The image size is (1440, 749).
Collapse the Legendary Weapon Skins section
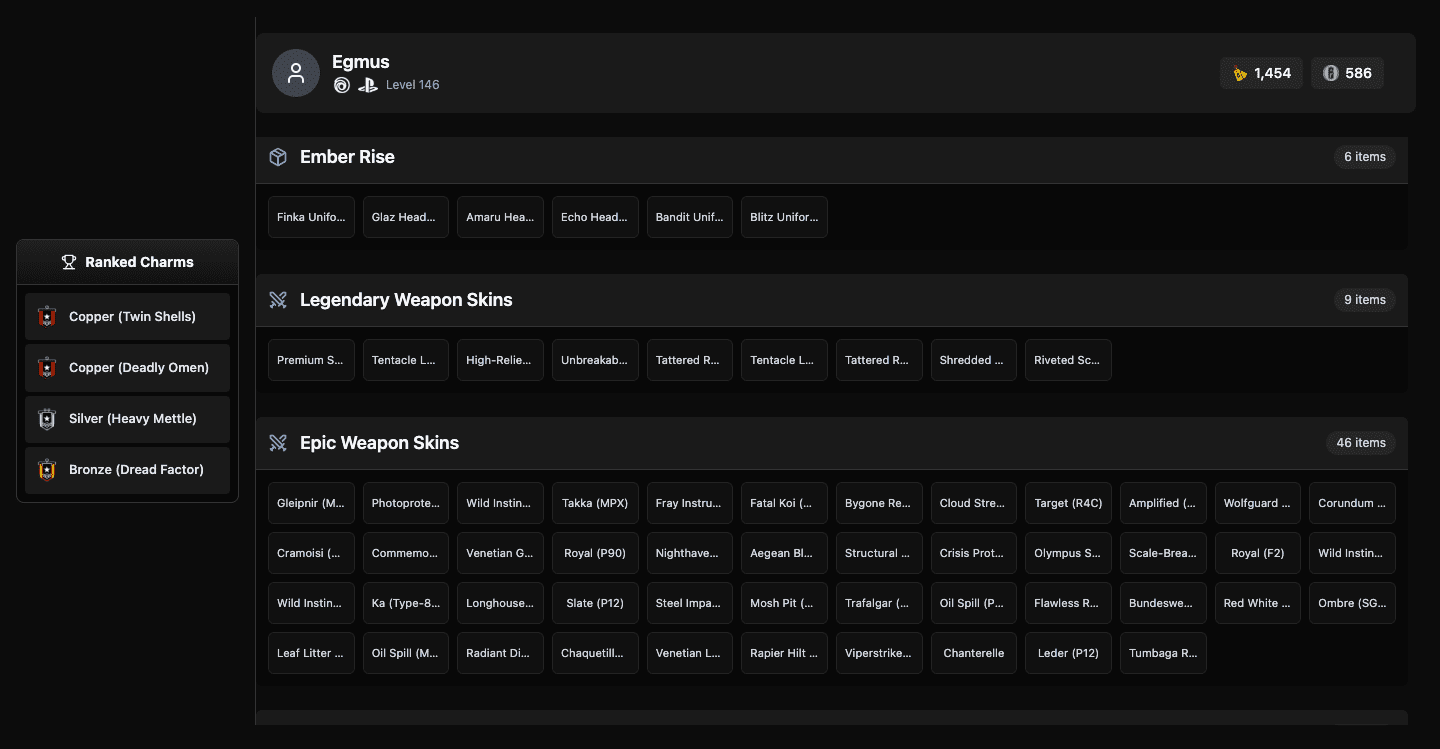tap(830, 300)
